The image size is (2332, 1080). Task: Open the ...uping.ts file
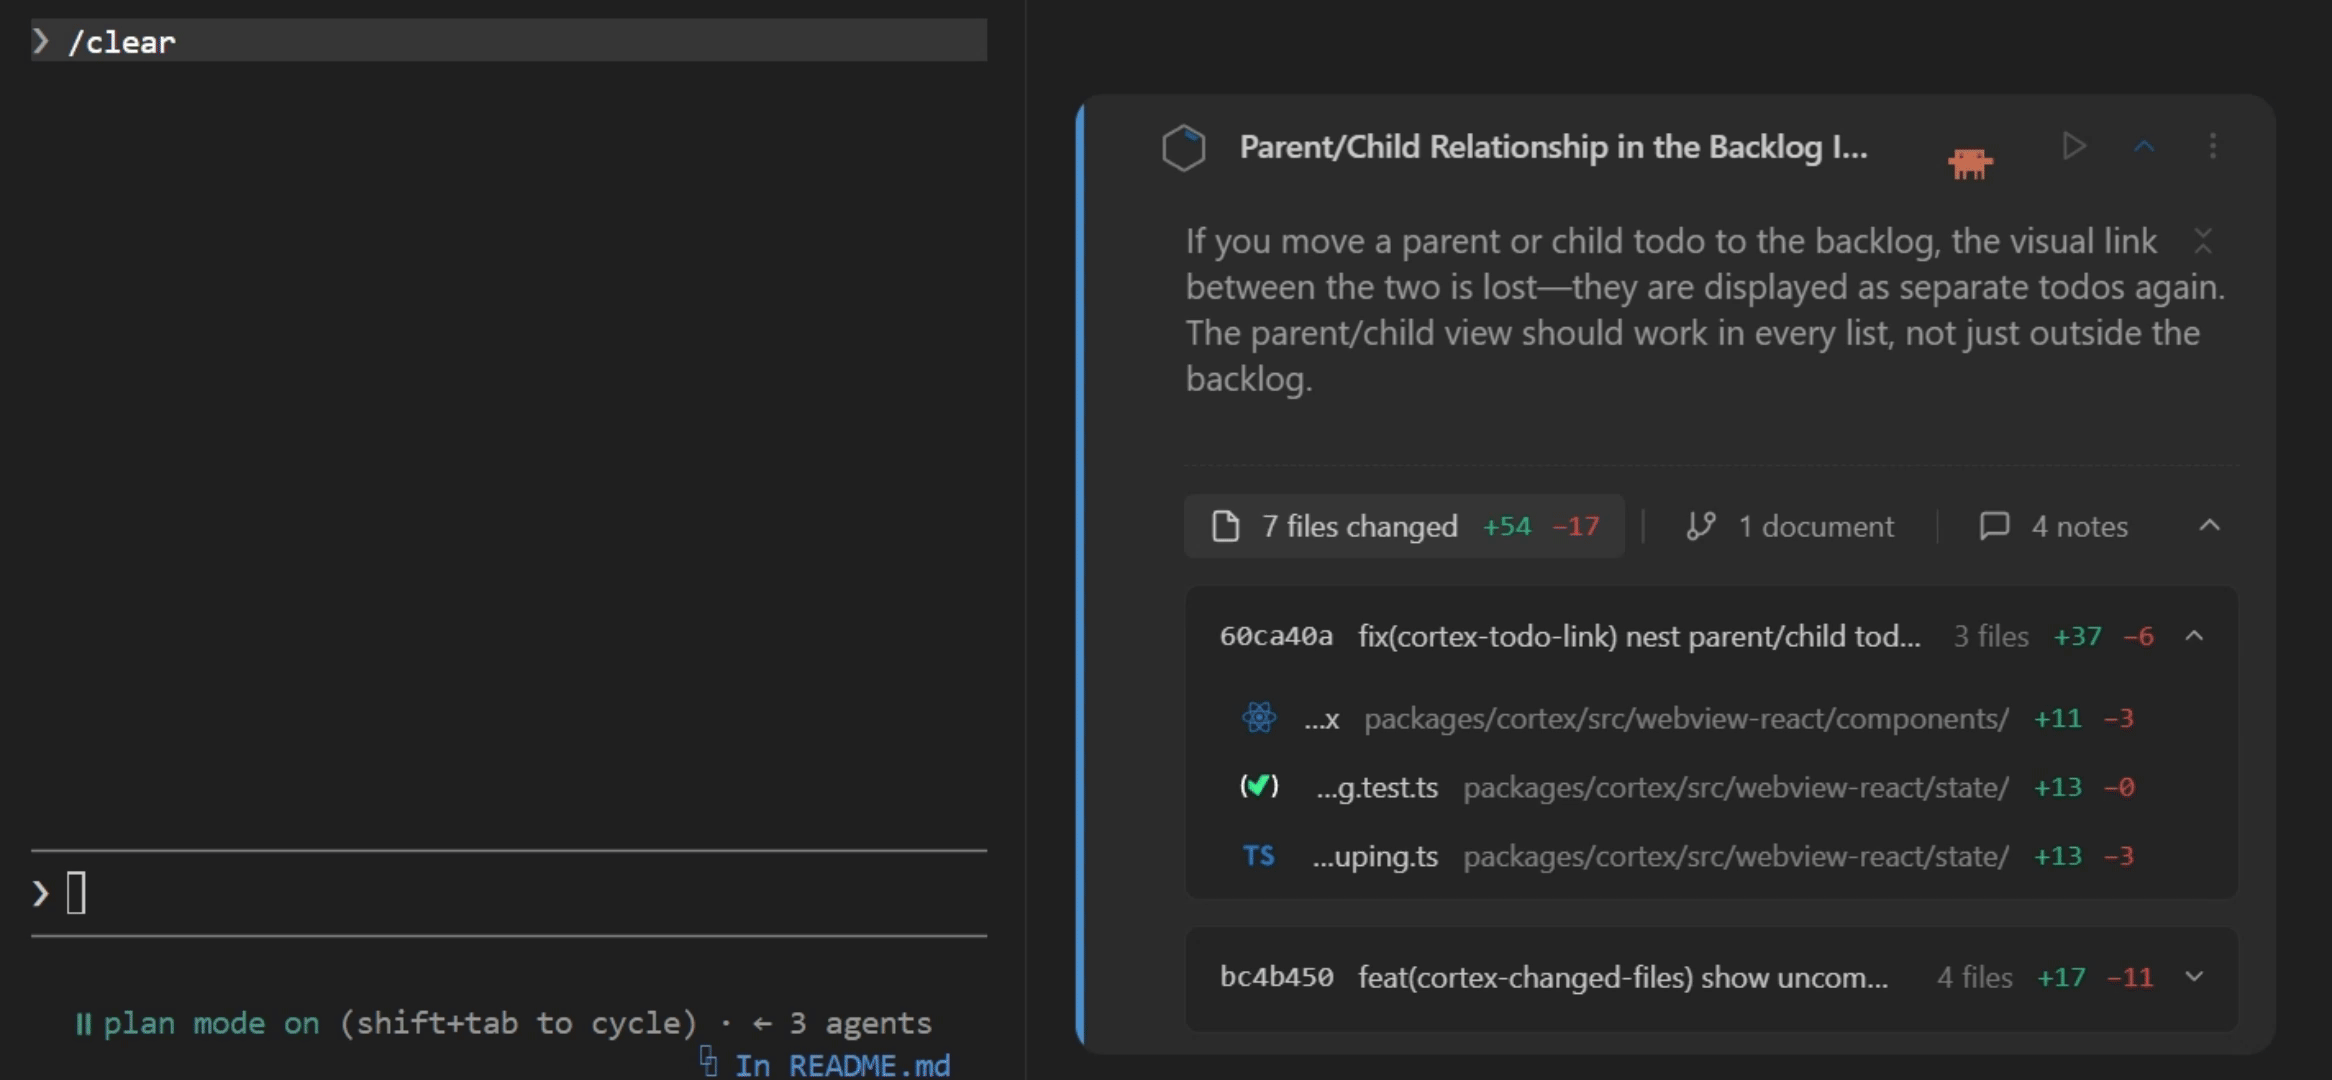point(1375,857)
